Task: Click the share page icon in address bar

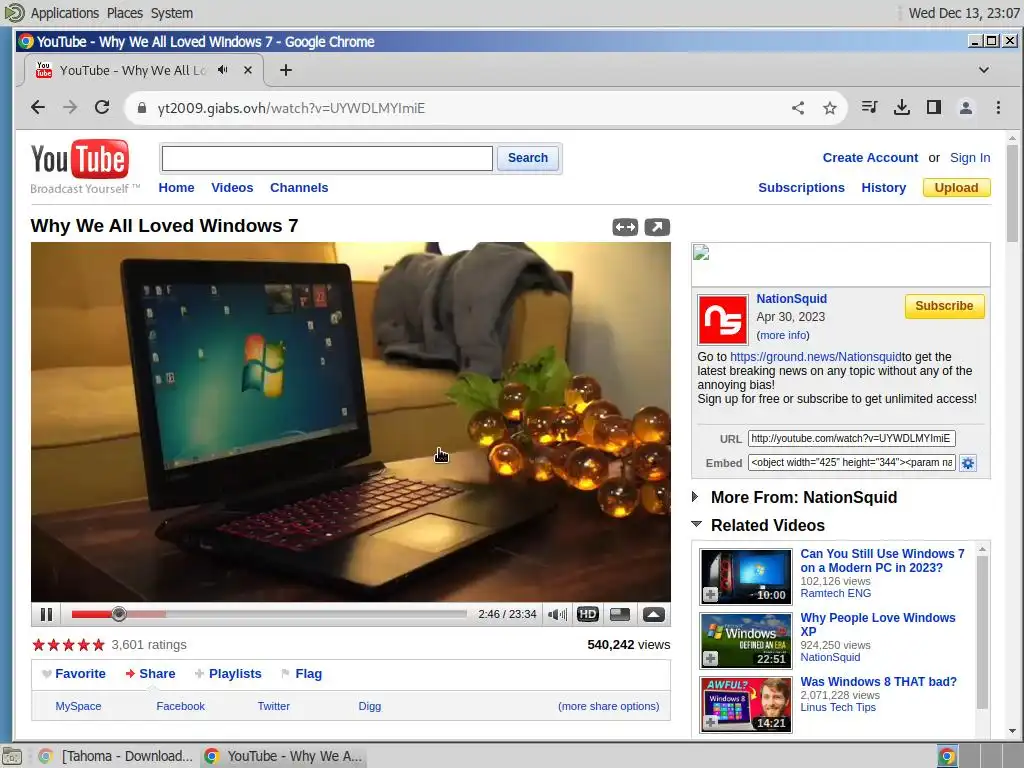Action: coord(798,108)
